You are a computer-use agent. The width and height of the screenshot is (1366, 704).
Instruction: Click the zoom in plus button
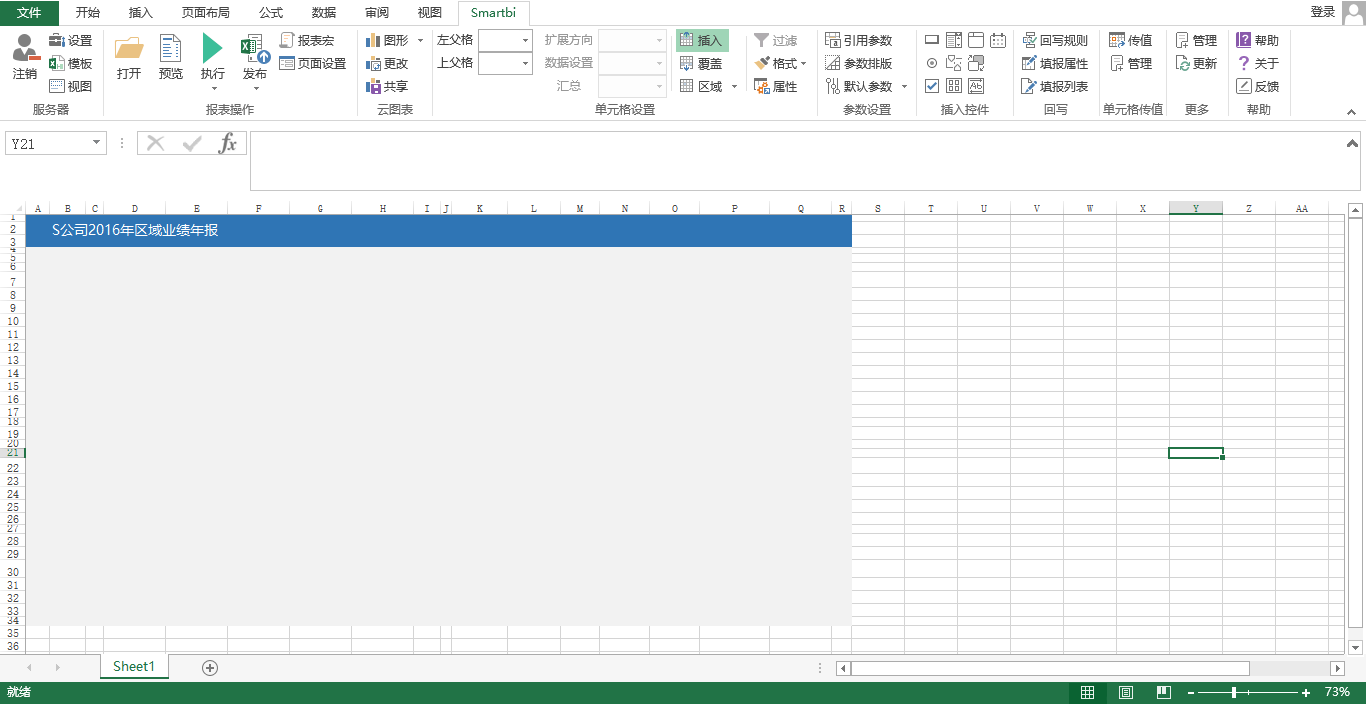tap(1306, 692)
